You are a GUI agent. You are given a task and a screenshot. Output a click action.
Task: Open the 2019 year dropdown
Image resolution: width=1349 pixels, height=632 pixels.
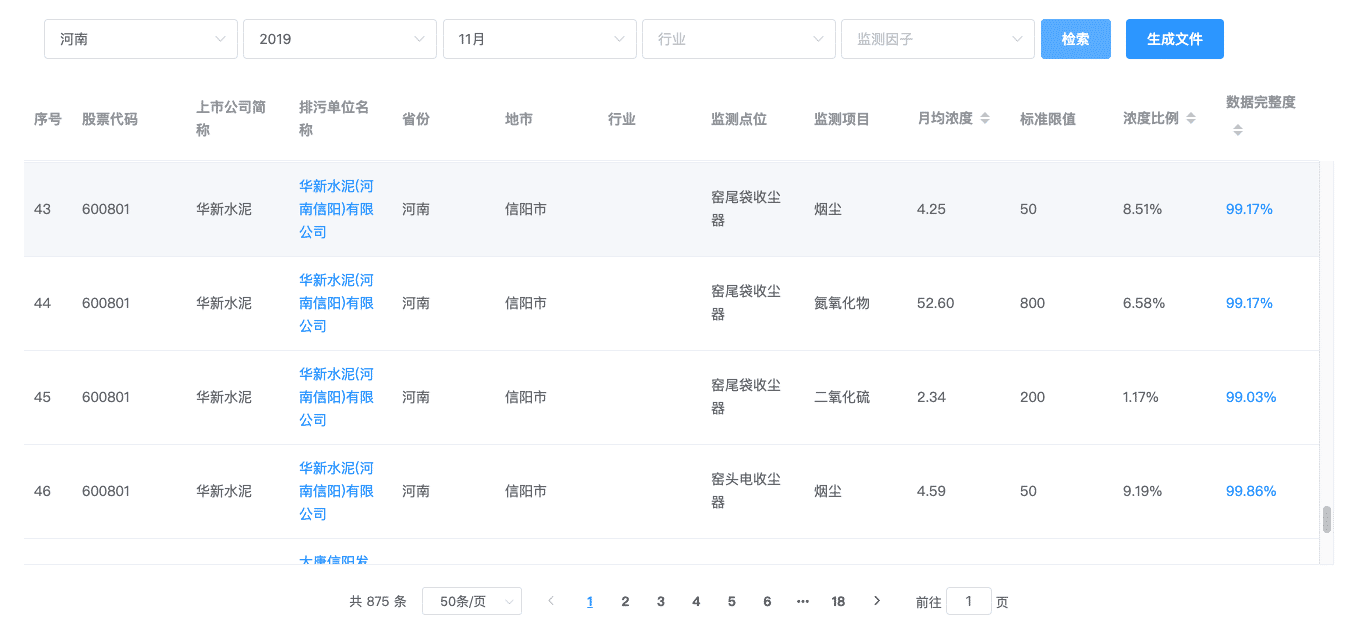point(340,39)
